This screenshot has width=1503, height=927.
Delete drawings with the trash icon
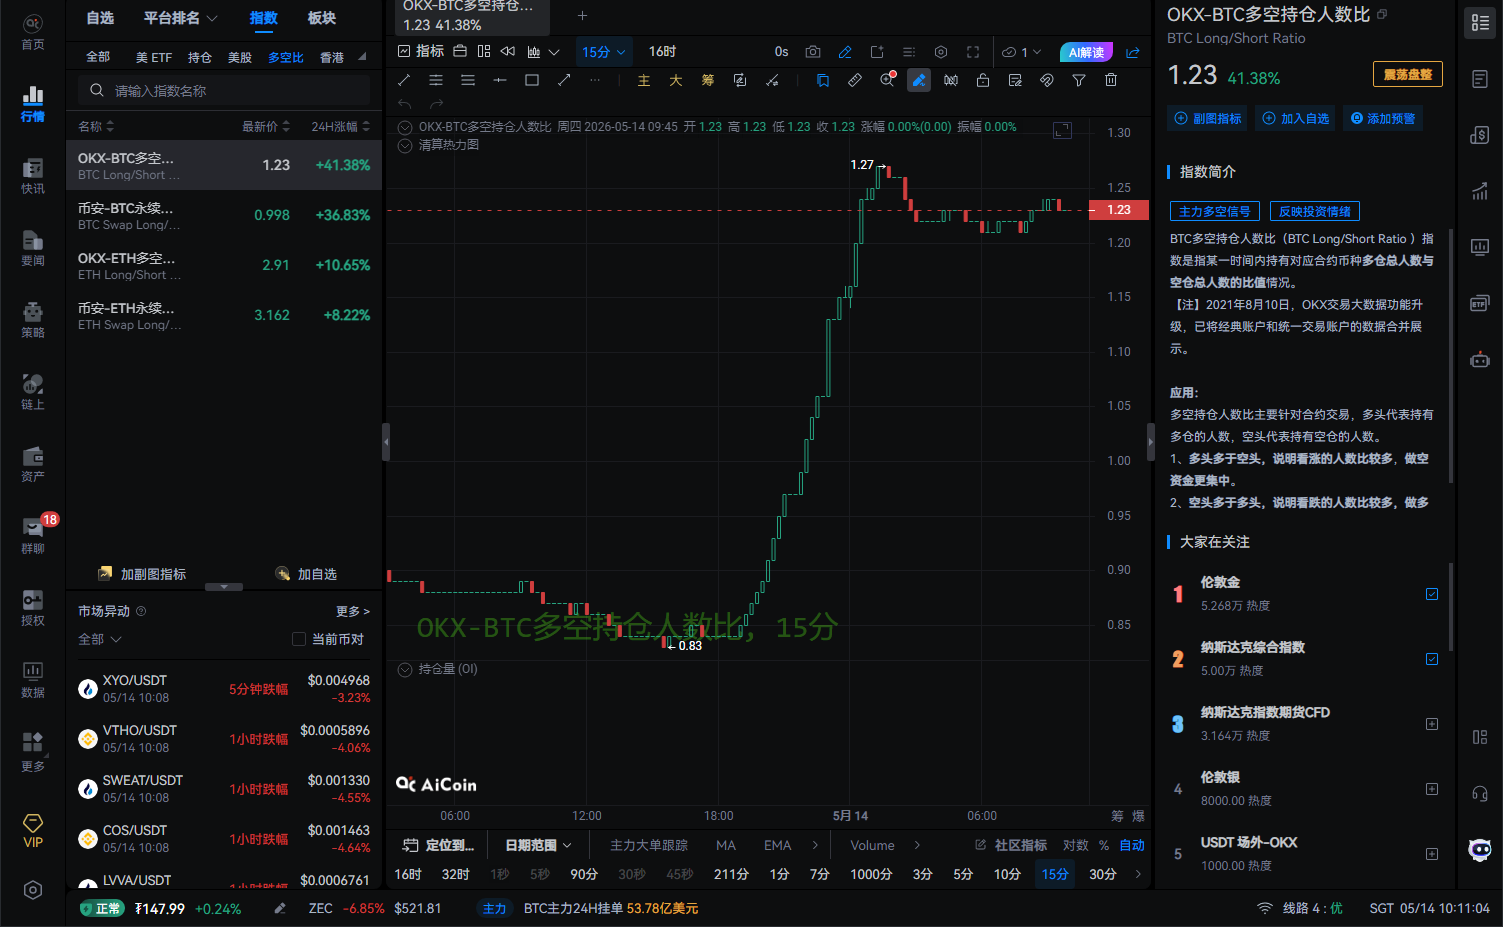click(x=1111, y=80)
